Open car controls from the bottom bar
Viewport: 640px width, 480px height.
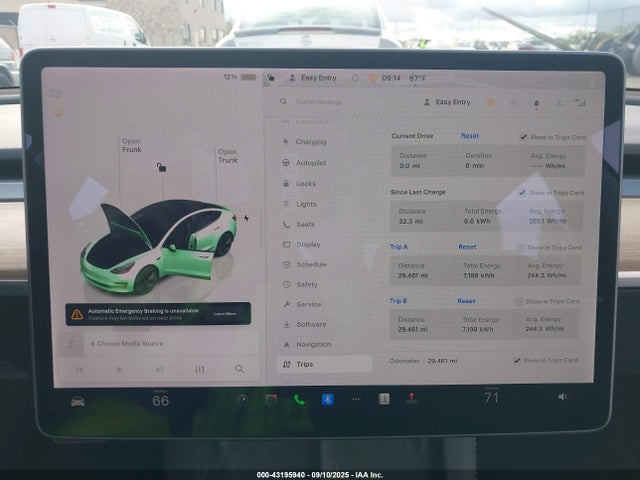(78, 402)
